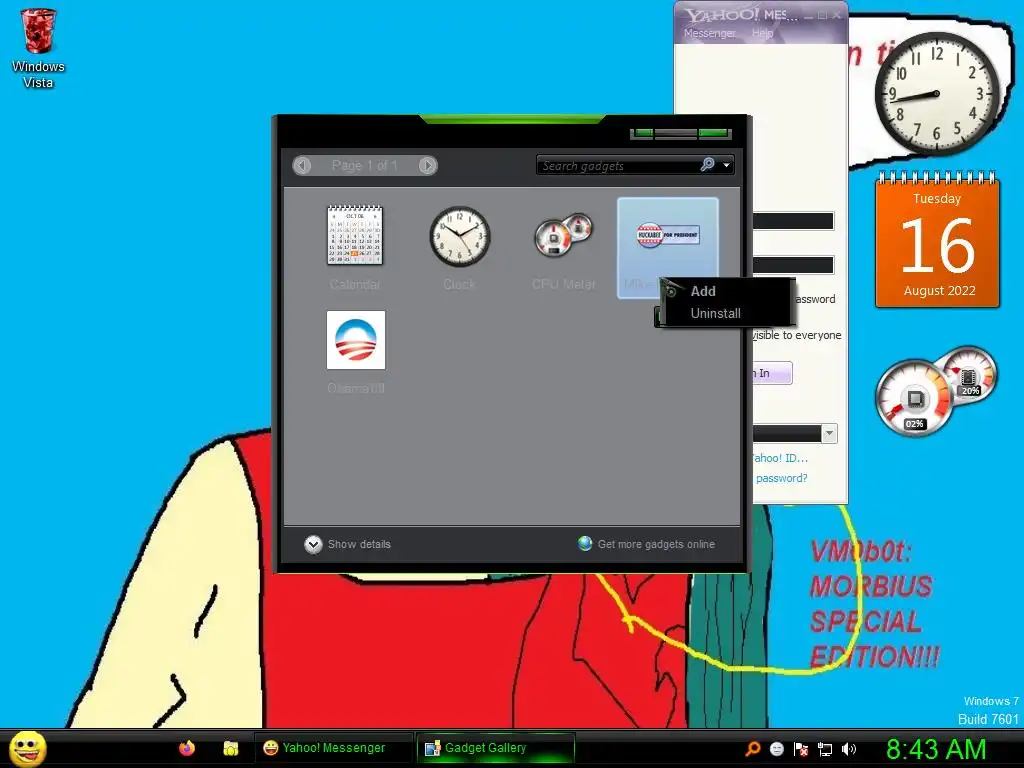Expand Show details chevron
Image resolution: width=1024 pixels, height=768 pixels.
pos(313,544)
